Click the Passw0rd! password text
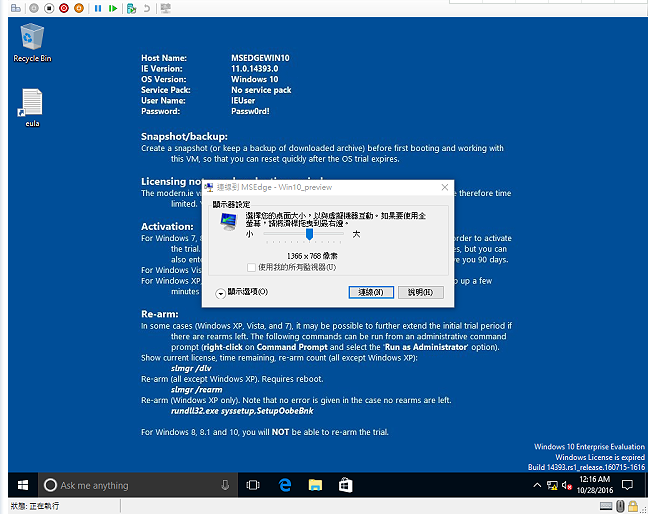 [x=250, y=111]
